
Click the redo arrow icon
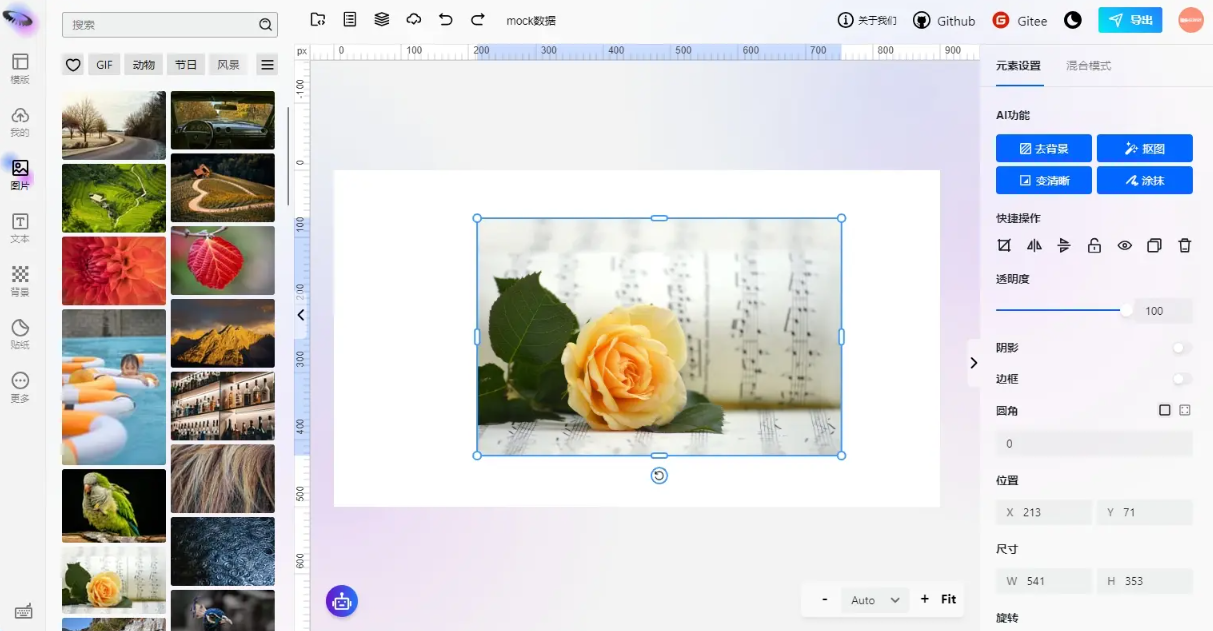pos(478,20)
